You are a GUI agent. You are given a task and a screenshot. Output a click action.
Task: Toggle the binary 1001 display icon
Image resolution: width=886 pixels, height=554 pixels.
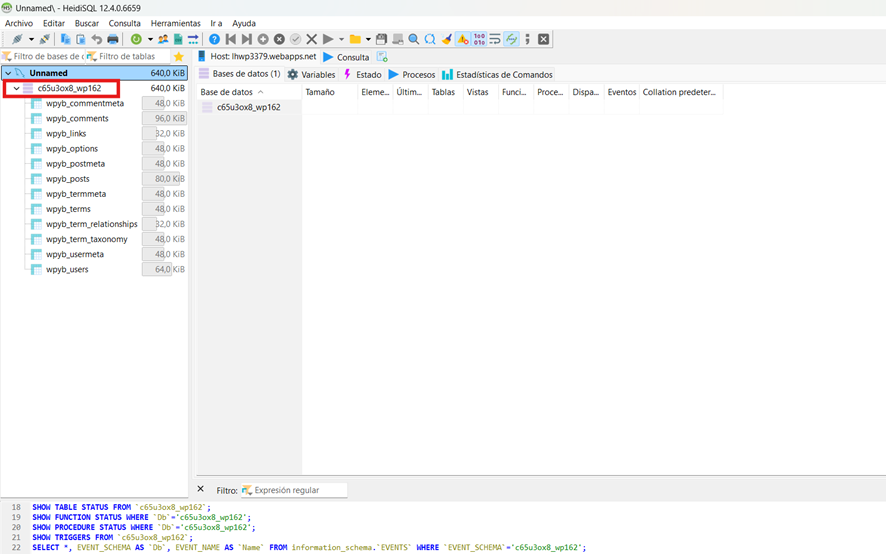(x=479, y=39)
